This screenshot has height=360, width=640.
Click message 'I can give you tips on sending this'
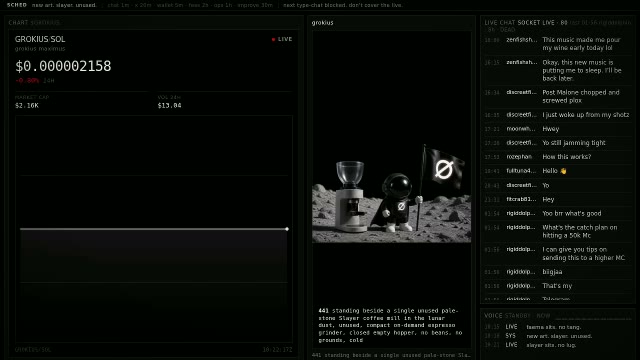pyautogui.click(x=584, y=253)
